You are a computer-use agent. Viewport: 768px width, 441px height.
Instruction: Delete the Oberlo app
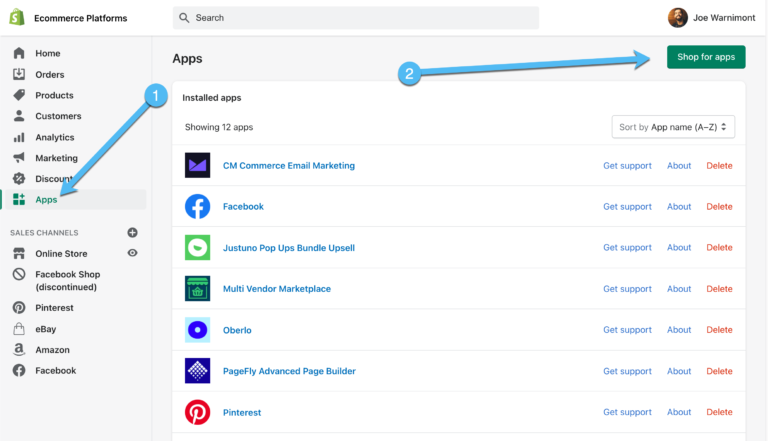[719, 330]
